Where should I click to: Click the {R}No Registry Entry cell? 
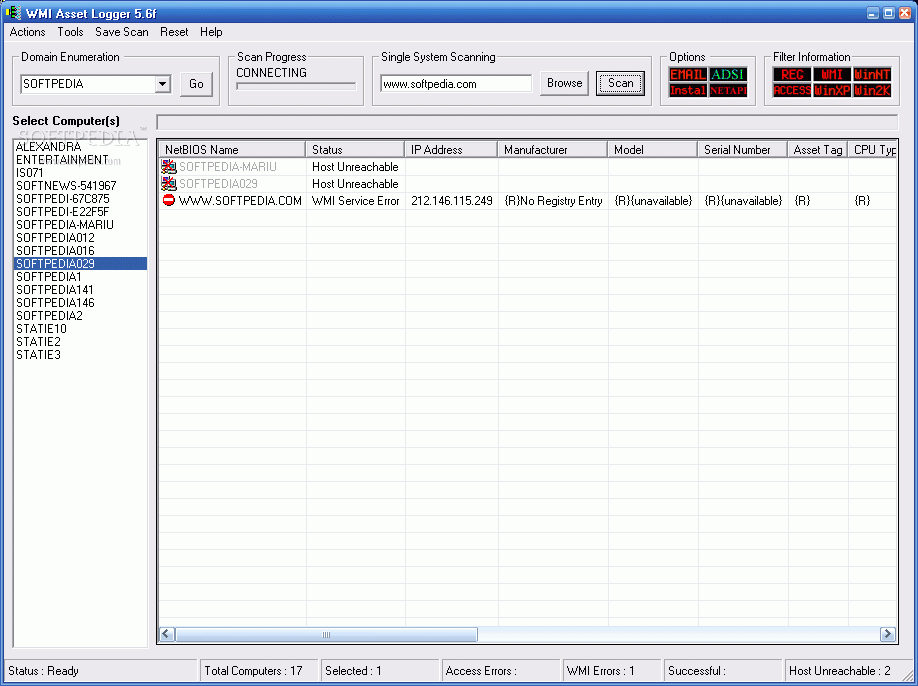(x=553, y=201)
